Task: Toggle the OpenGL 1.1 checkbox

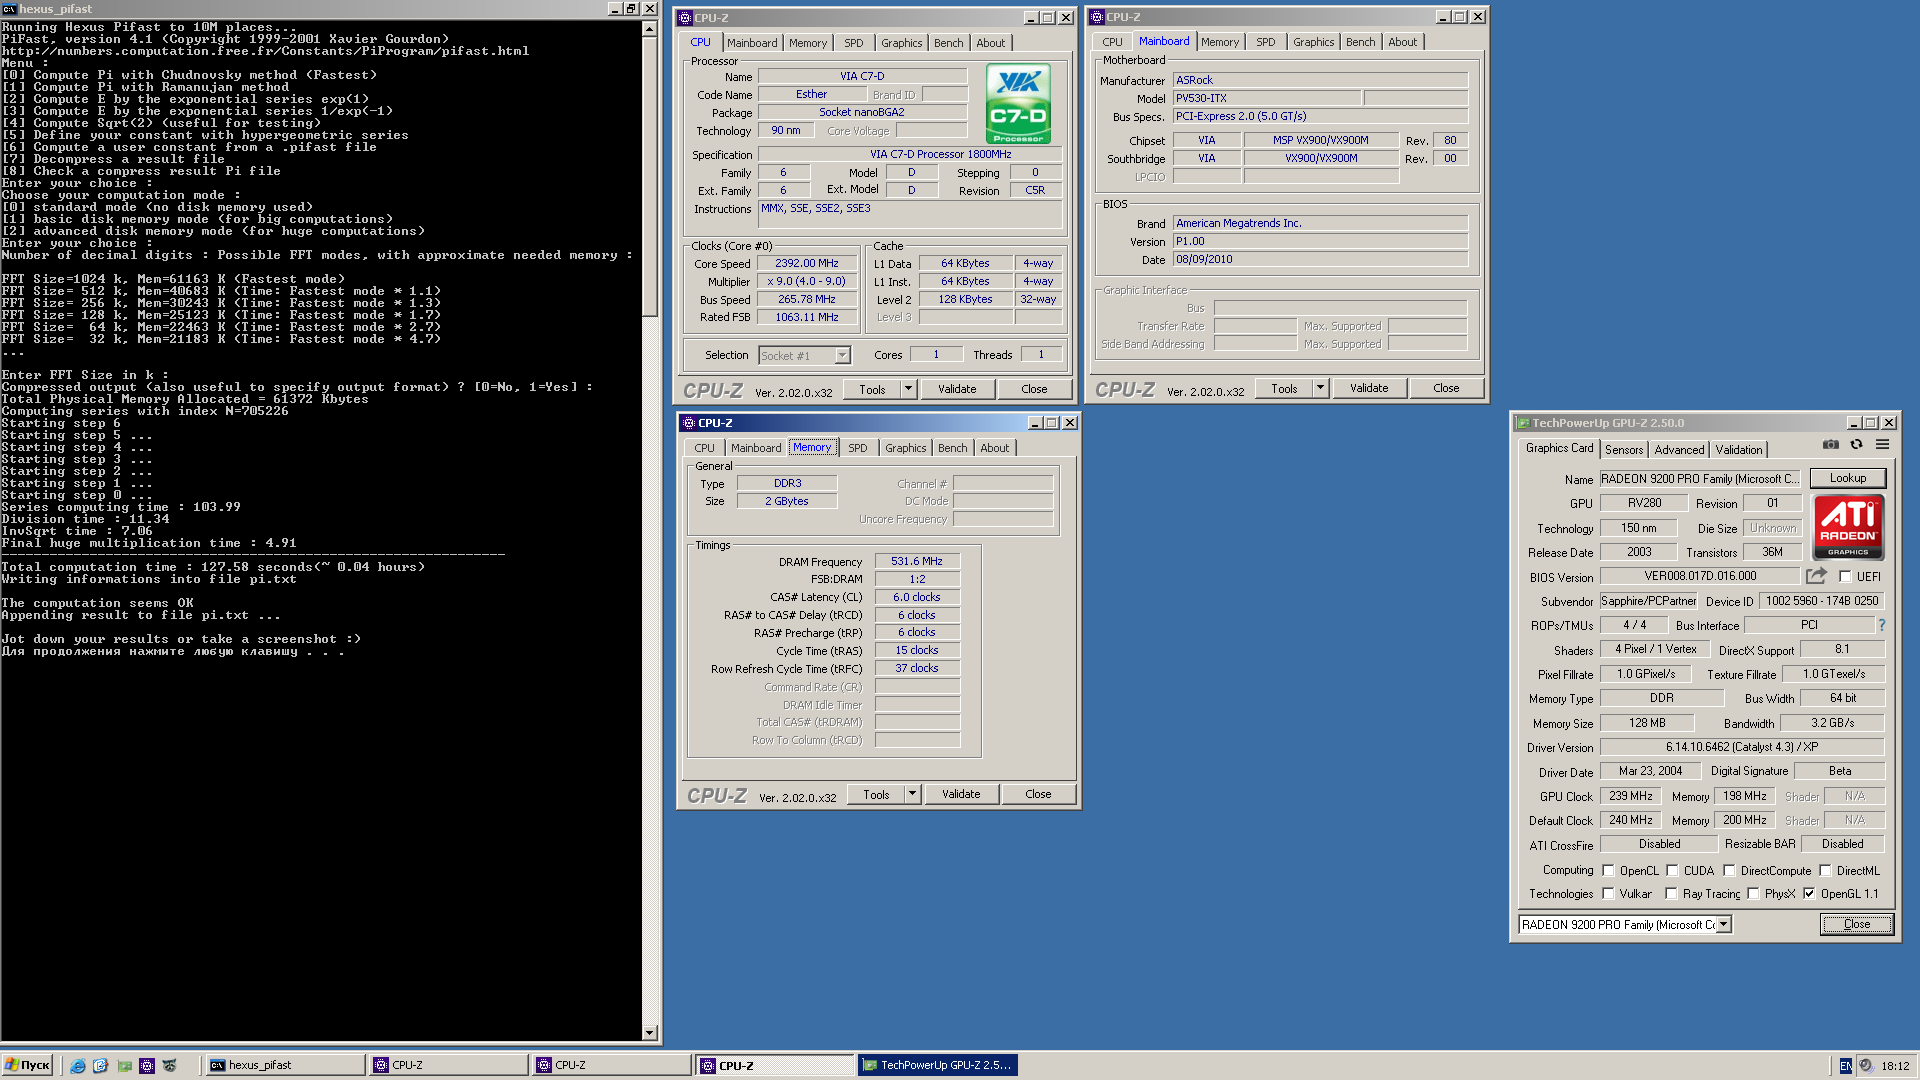Action: coord(1809,894)
